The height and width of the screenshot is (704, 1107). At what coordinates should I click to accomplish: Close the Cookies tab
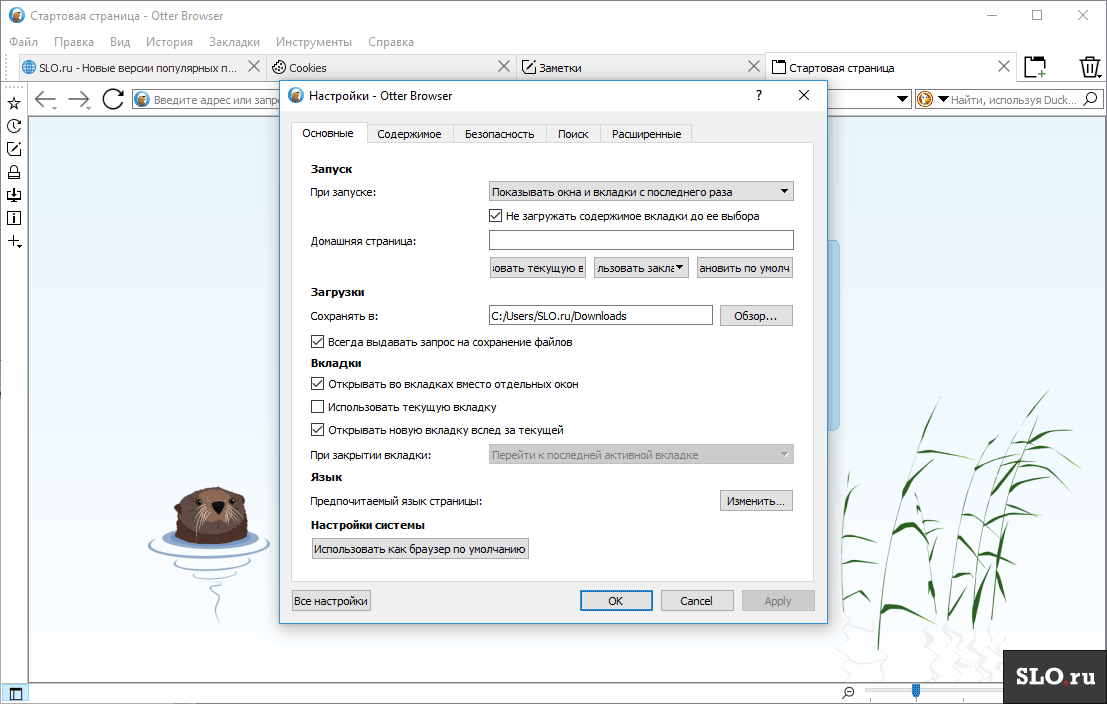click(503, 66)
